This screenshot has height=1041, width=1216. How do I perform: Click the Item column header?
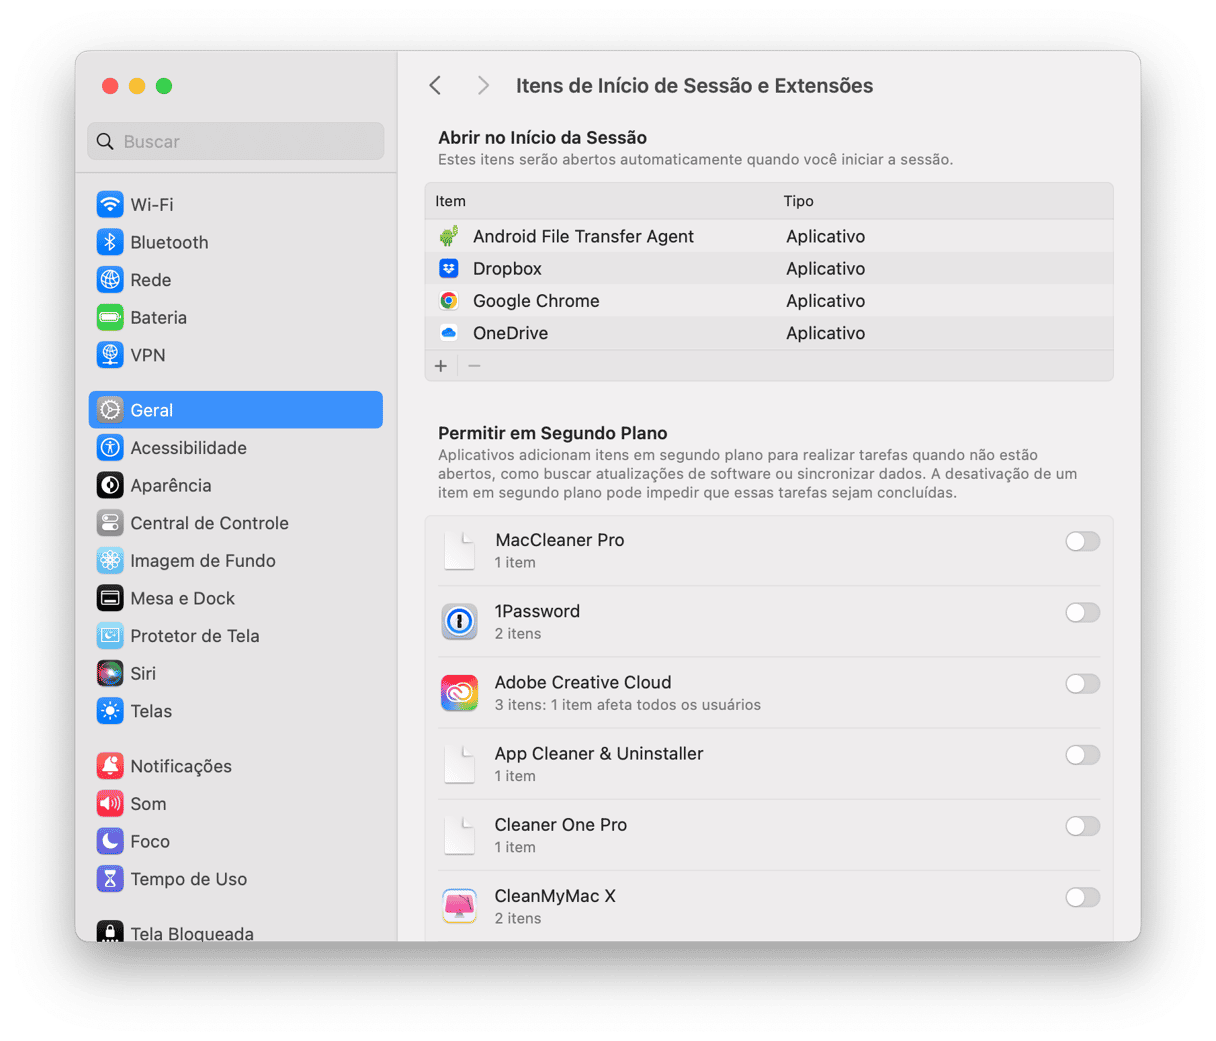tap(451, 201)
